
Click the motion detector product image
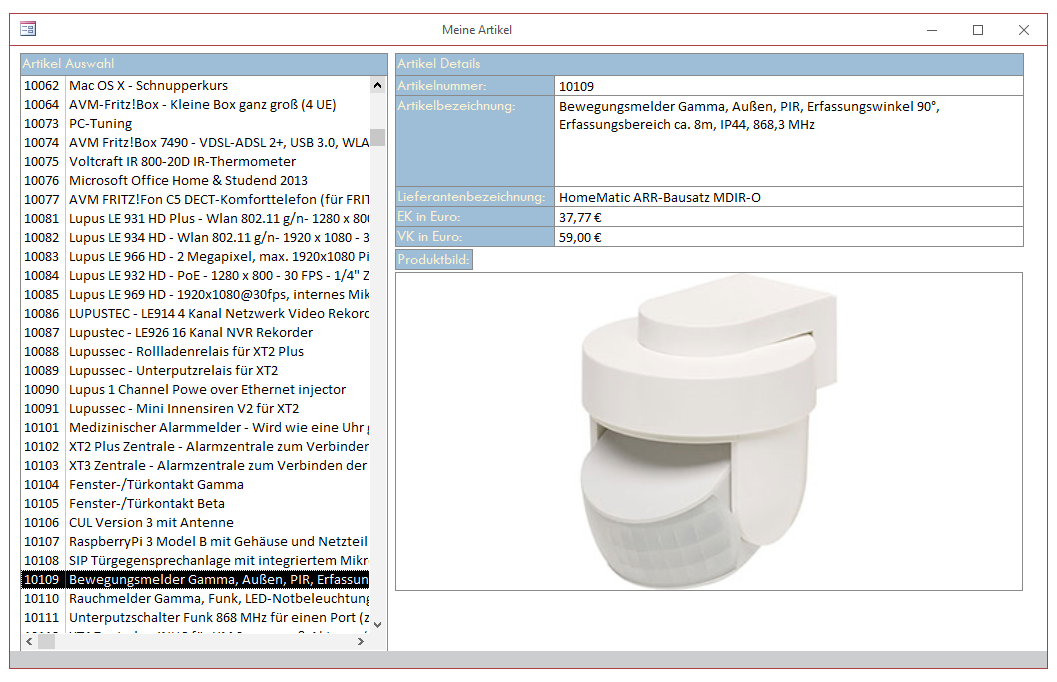point(708,431)
